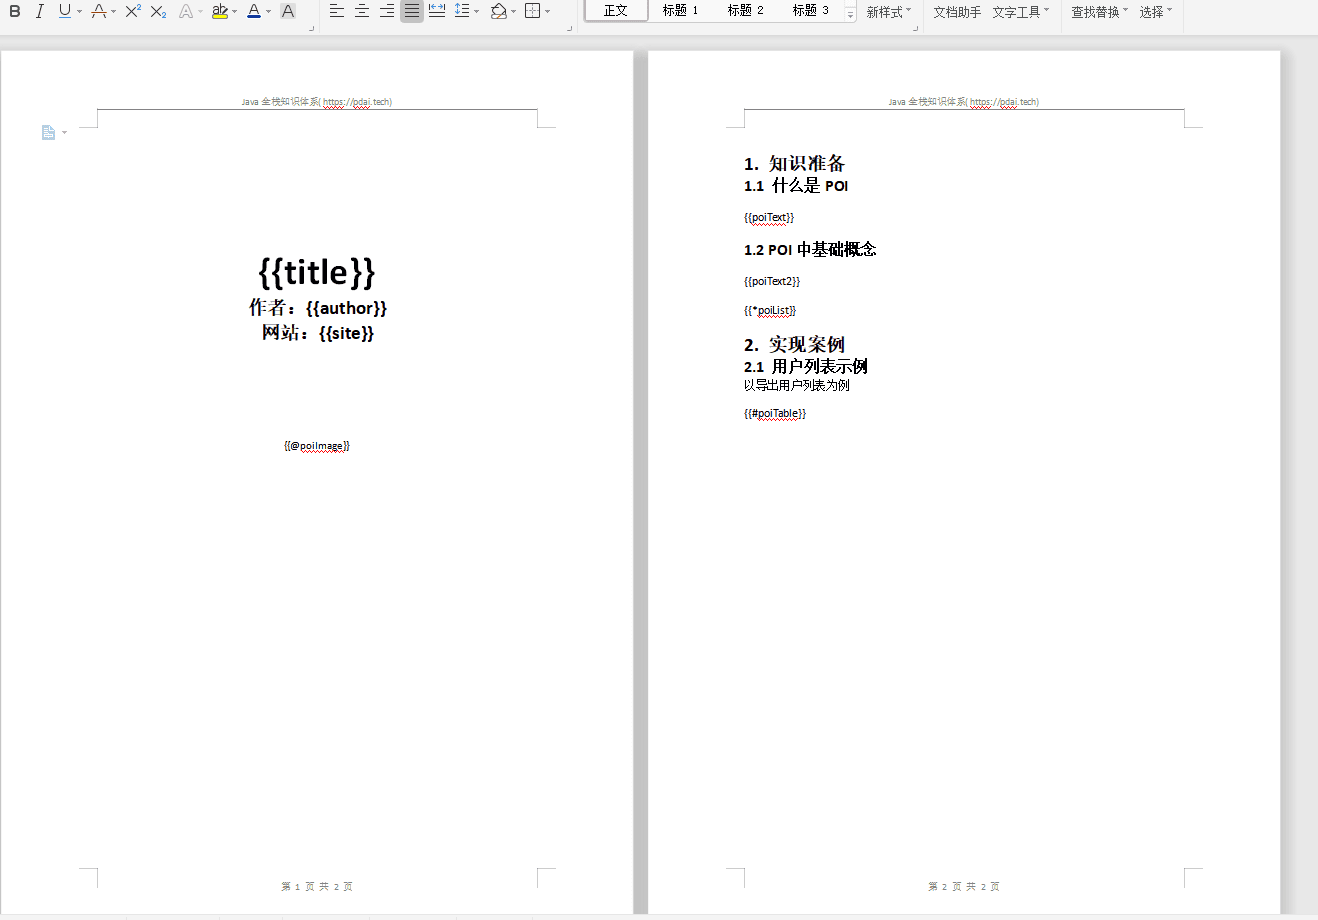1318x920 pixels.
Task: Click the 文档助手 button
Action: [x=957, y=12]
